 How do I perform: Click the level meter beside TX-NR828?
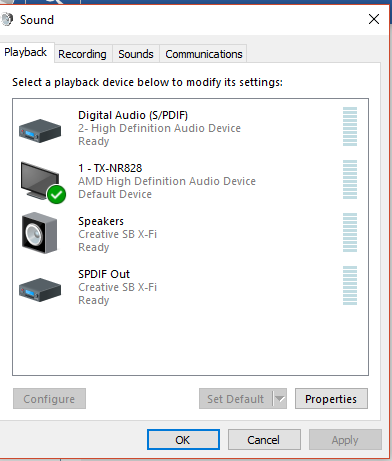click(350, 179)
